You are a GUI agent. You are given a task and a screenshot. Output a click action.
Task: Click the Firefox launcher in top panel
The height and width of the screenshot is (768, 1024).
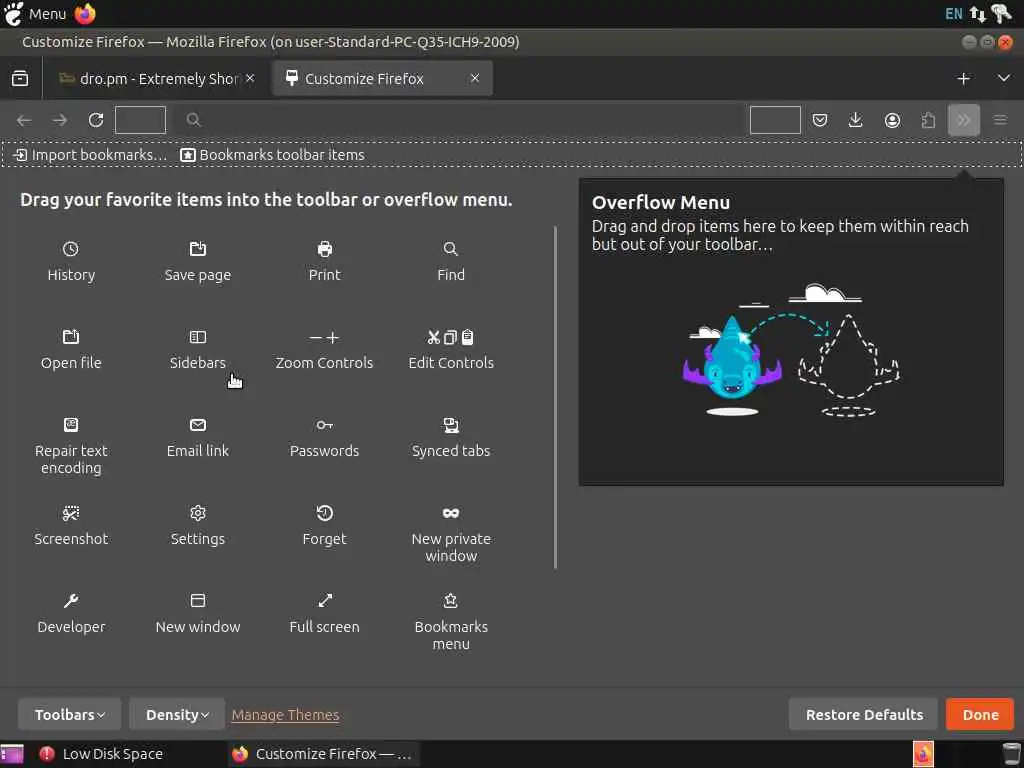point(85,14)
